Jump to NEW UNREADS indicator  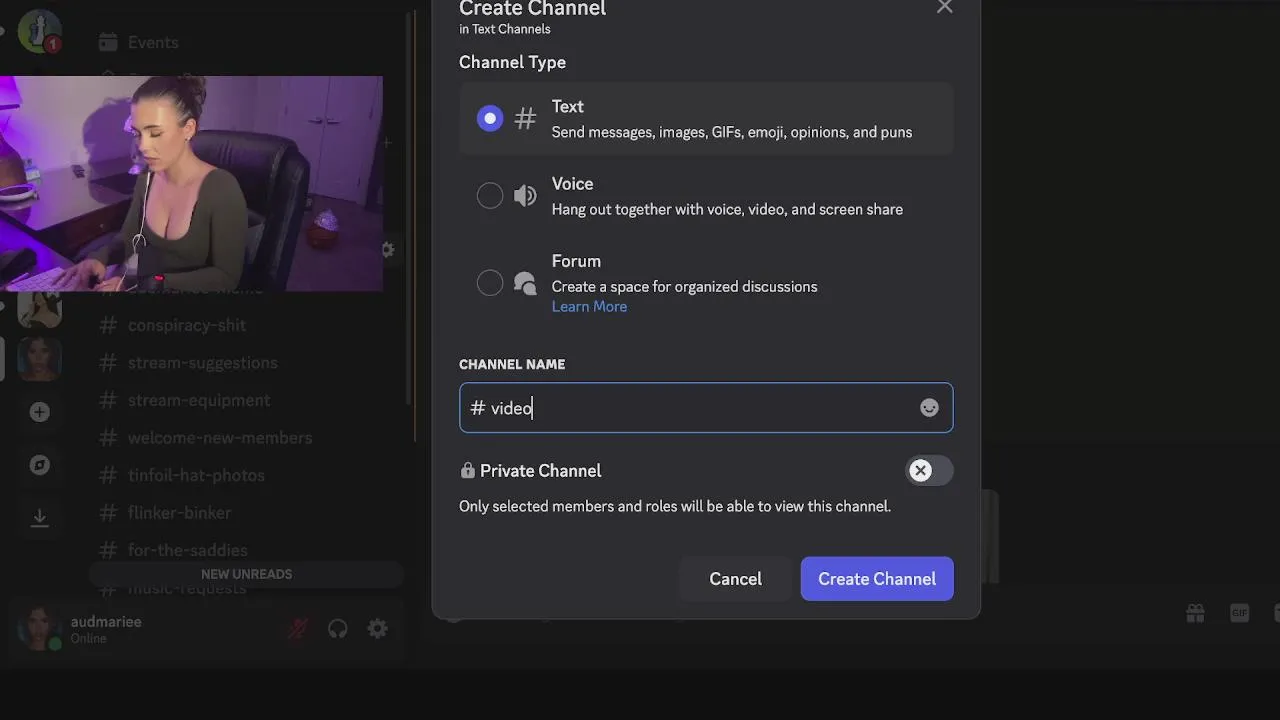246,574
